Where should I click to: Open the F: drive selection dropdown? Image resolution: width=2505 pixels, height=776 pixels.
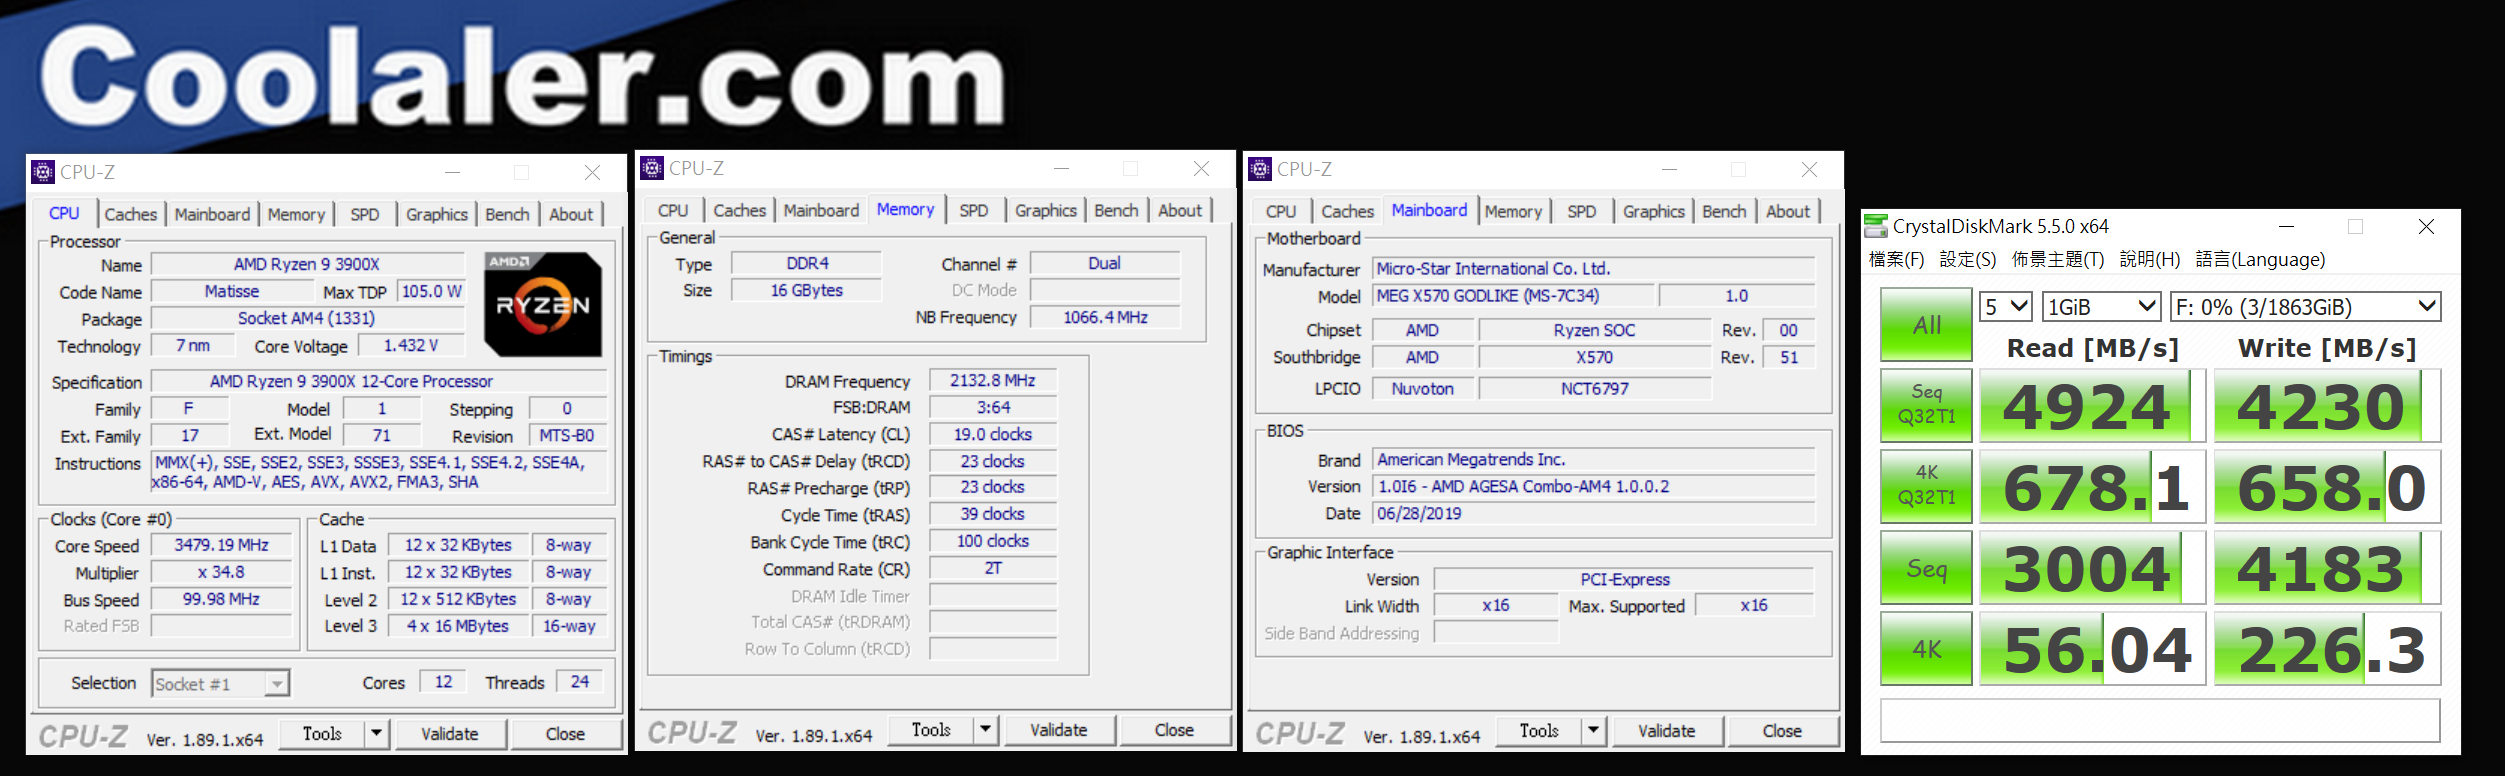(2305, 307)
